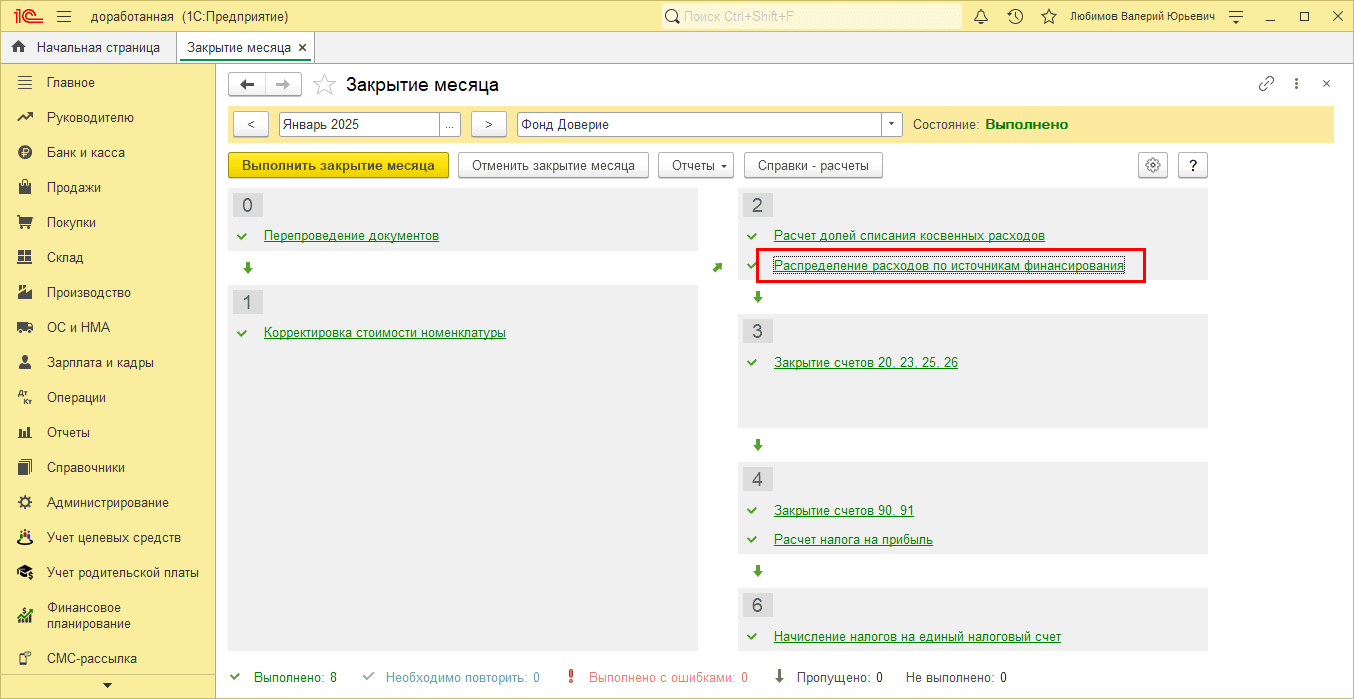Open organization dropdown for Фонд Доверие
1354x699 pixels.
[x=891, y=125]
